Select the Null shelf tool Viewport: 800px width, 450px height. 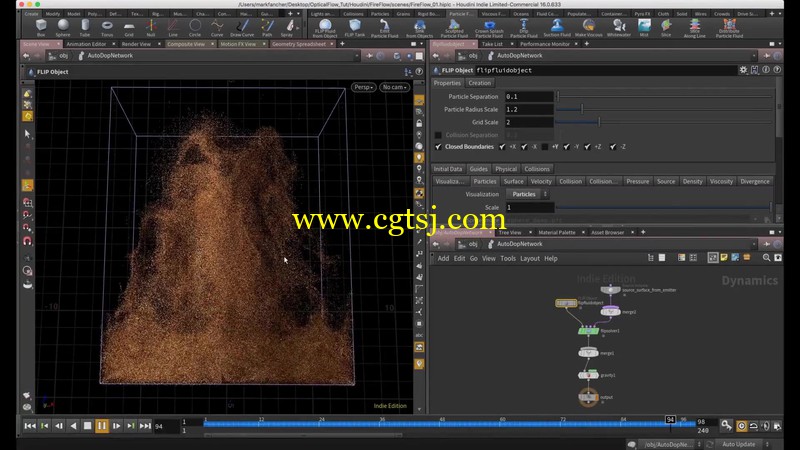tap(151, 28)
